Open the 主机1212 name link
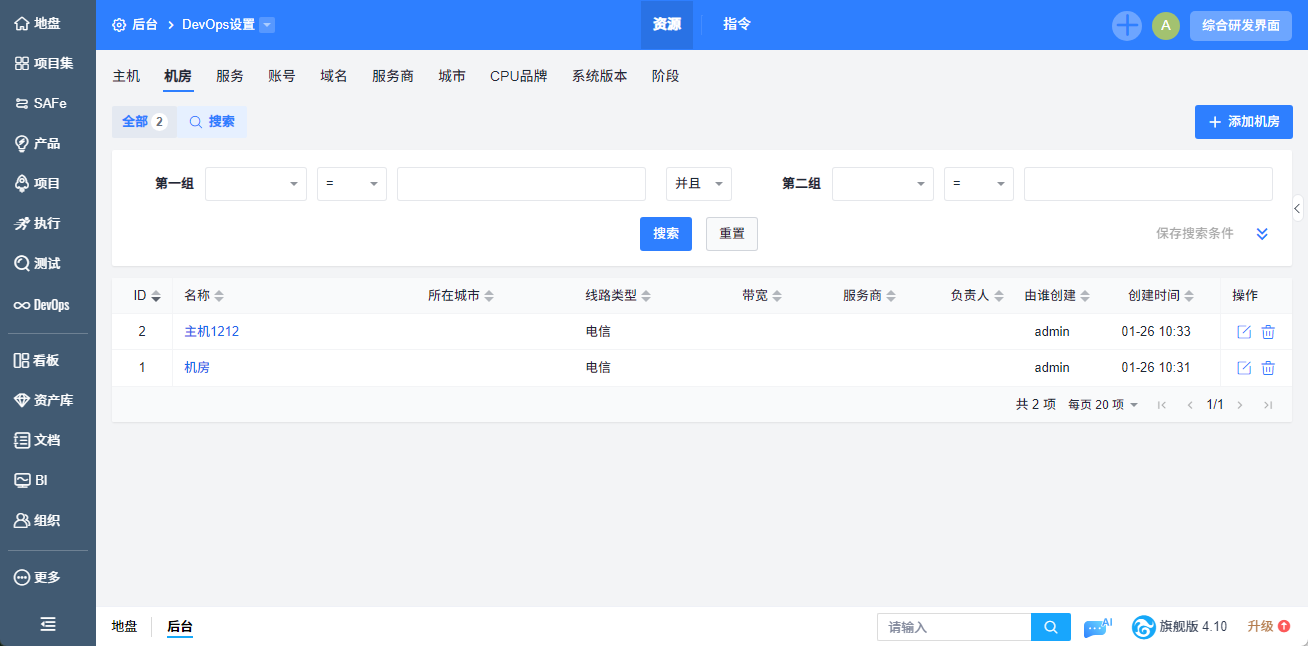The height and width of the screenshot is (646, 1308). pyautogui.click(x=211, y=332)
